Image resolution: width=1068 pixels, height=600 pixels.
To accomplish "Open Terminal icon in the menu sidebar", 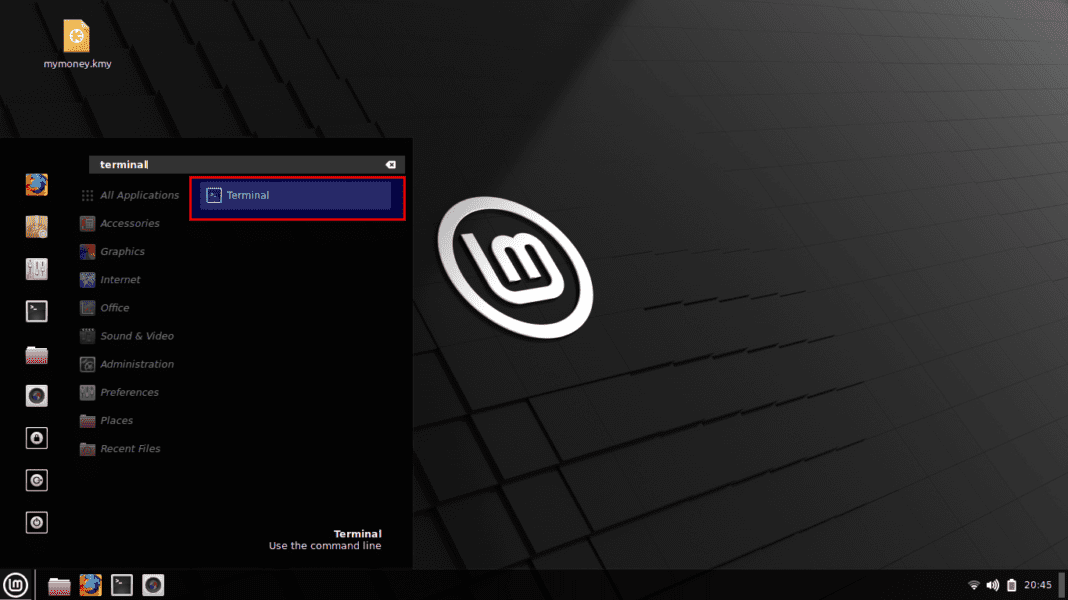I will [36, 311].
